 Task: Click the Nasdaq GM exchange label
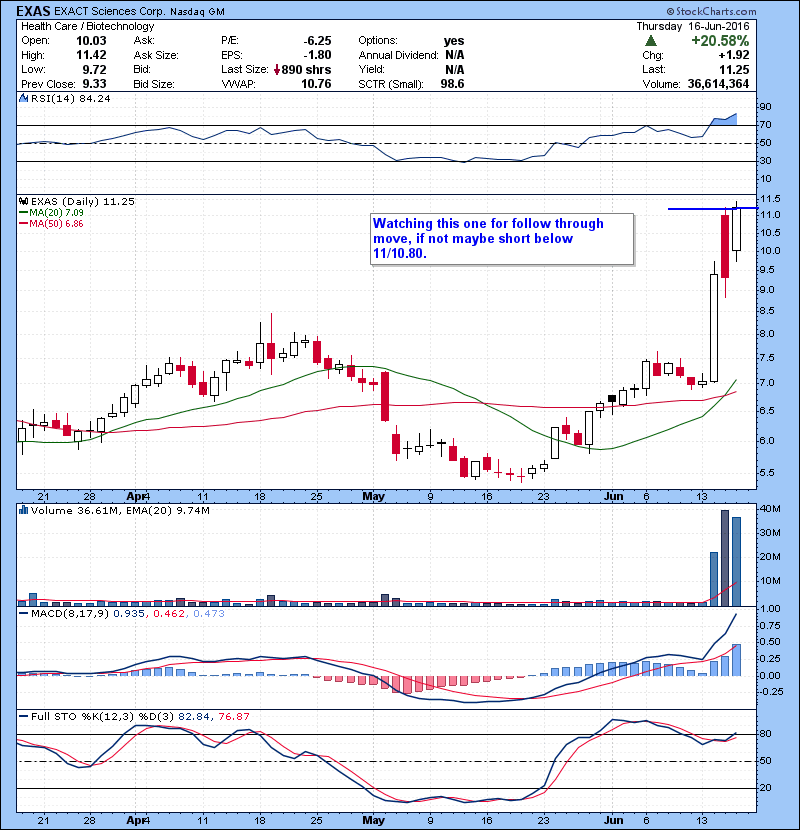(x=197, y=11)
